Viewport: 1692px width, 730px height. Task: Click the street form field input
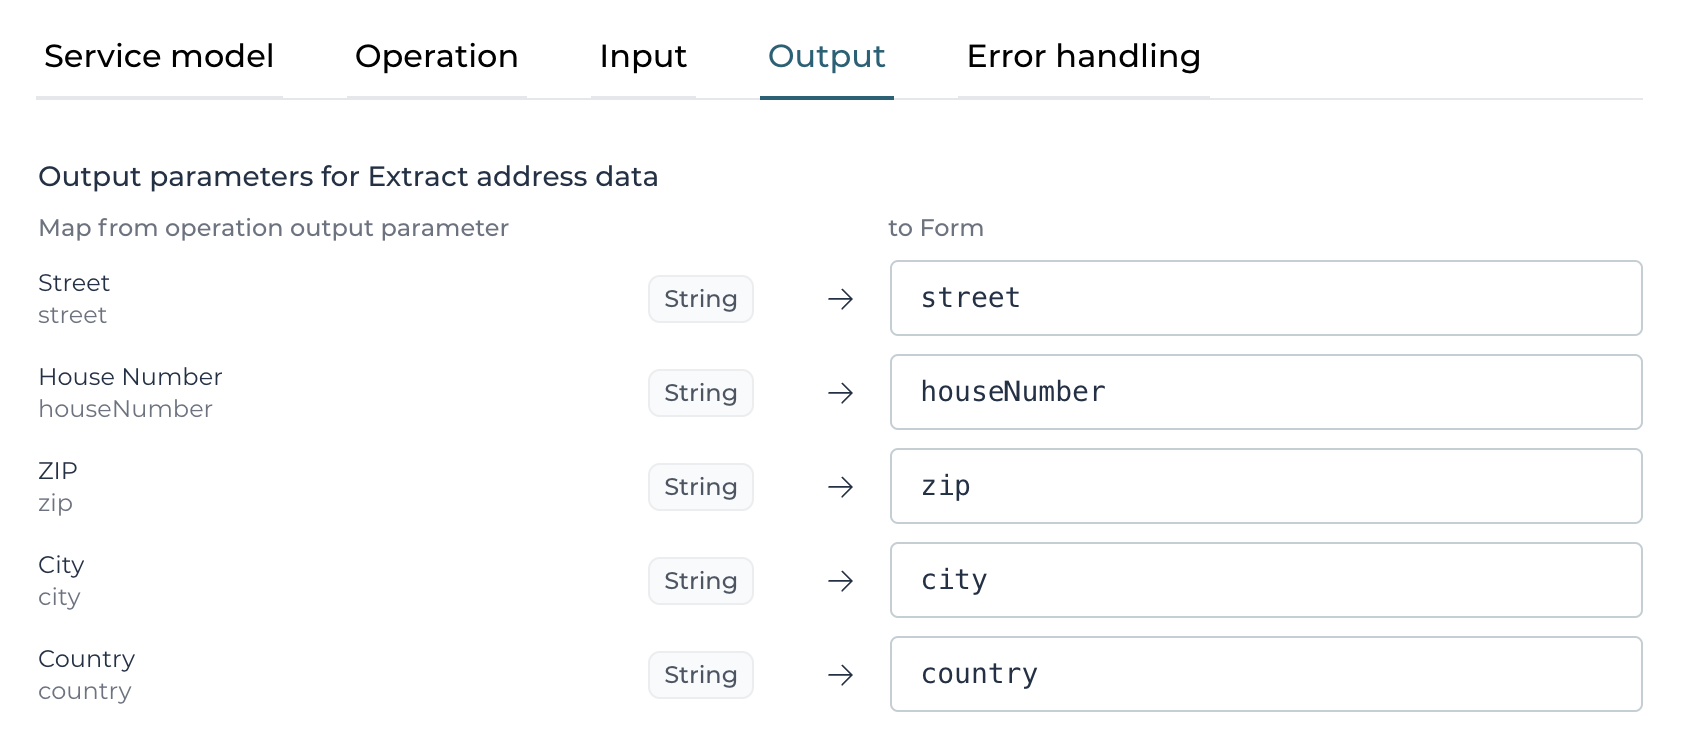[1265, 298]
